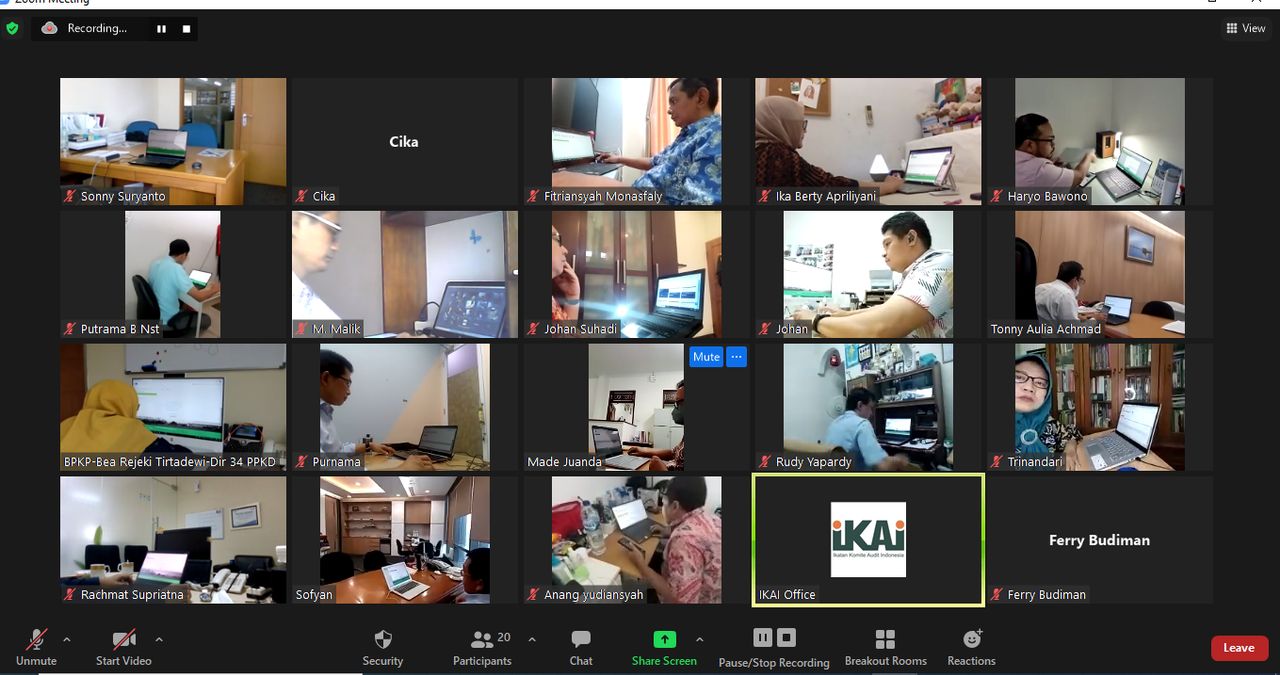The height and width of the screenshot is (675, 1280).
Task: Select Ferry Budiman participant tile
Action: (1100, 540)
